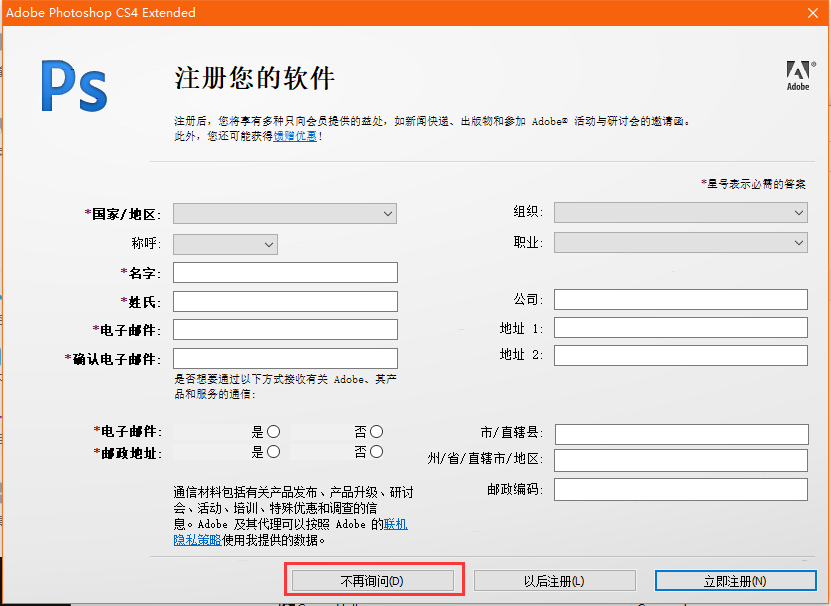The image size is (831, 606).
Task: Focus the 名字 text field
Action: (x=285, y=273)
